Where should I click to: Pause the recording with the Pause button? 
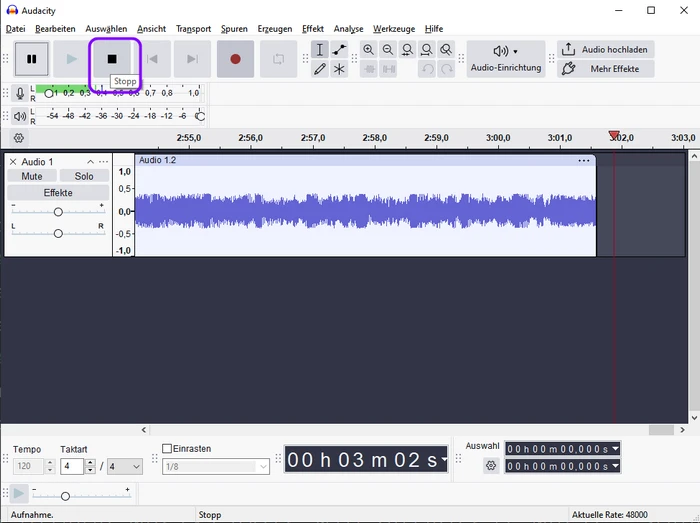pos(31,59)
